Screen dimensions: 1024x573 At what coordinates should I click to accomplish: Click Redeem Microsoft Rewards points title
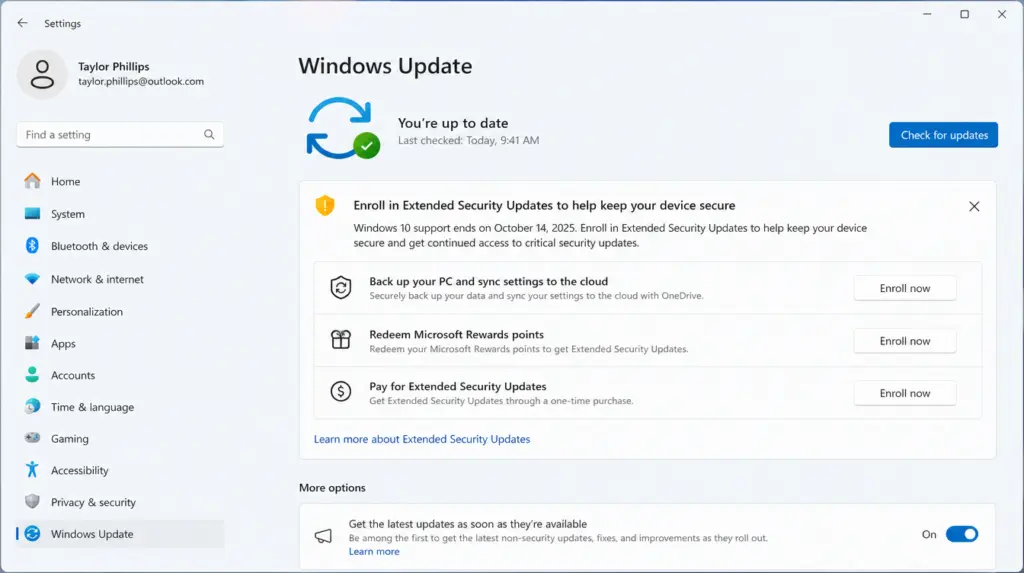click(456, 334)
